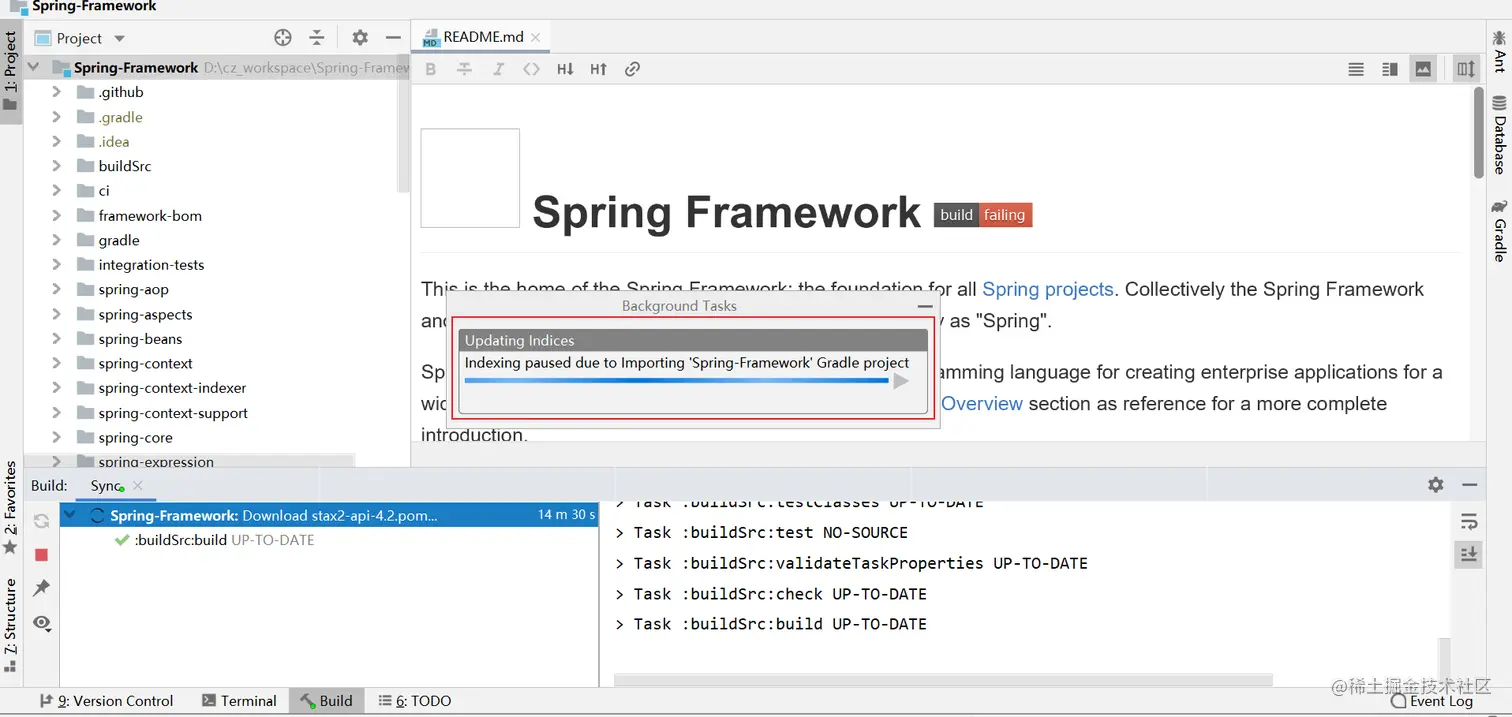This screenshot has width=1512, height=717.
Task: Toggle soft-wrap in build output
Action: point(1469,521)
